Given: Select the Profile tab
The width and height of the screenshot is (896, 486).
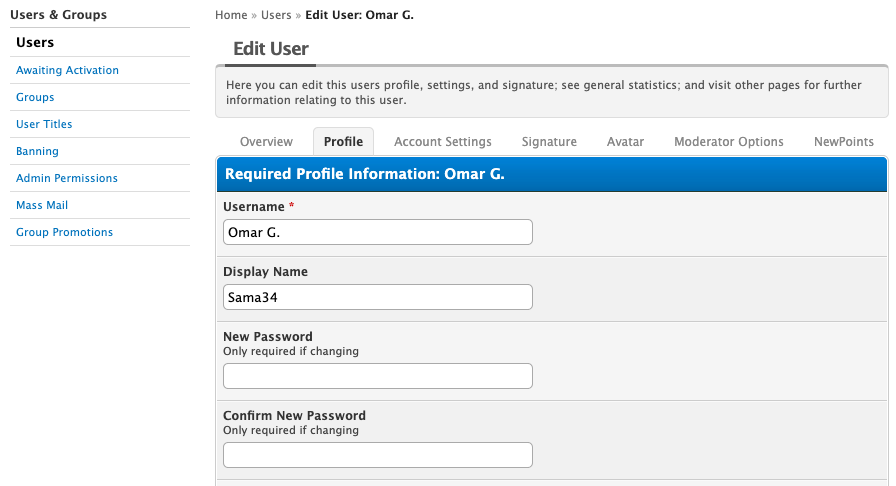Looking at the screenshot, I should tap(343, 142).
